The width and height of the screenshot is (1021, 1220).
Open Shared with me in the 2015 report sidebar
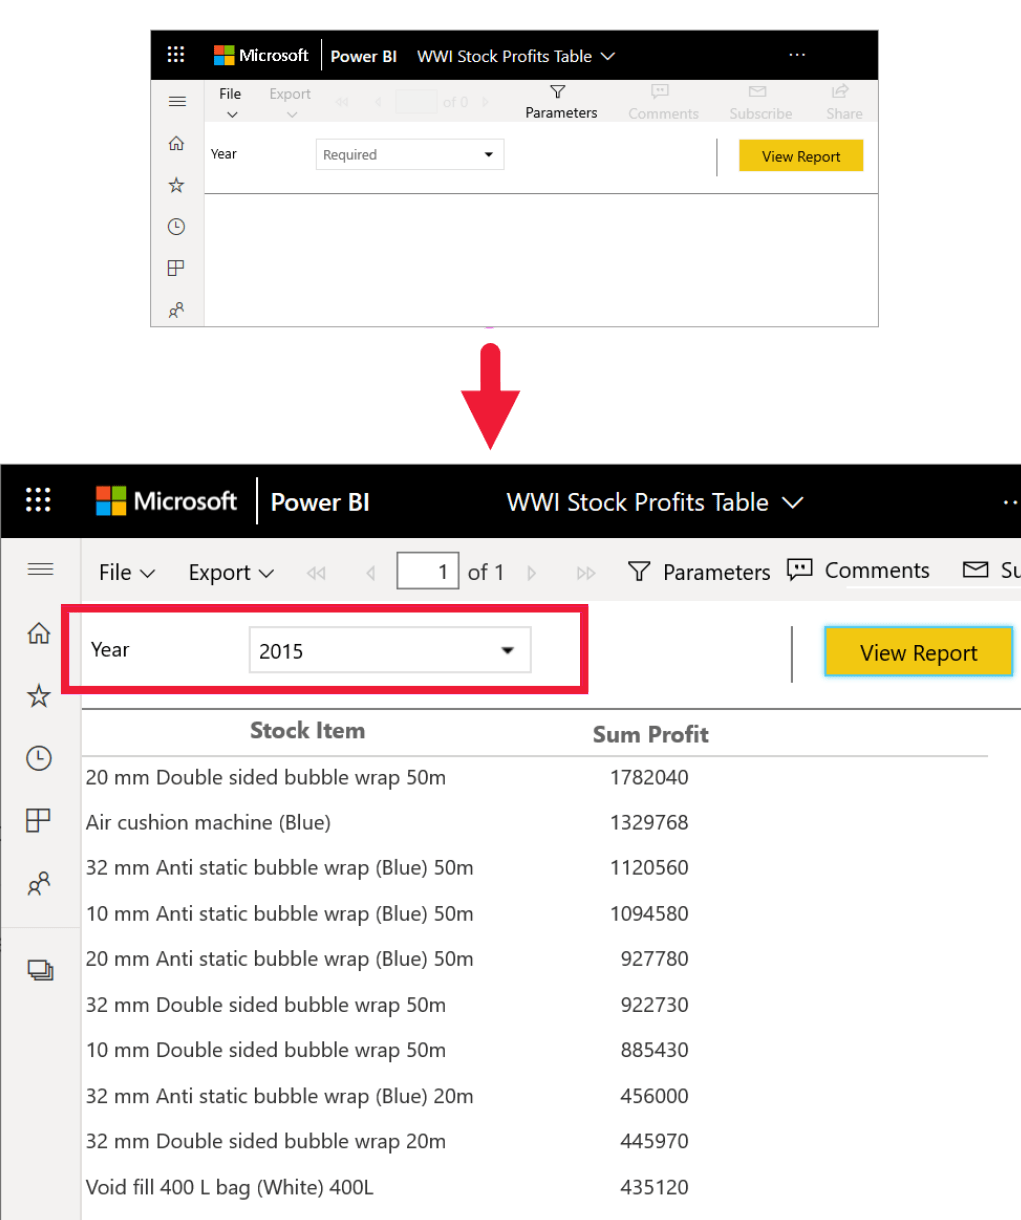point(39,884)
